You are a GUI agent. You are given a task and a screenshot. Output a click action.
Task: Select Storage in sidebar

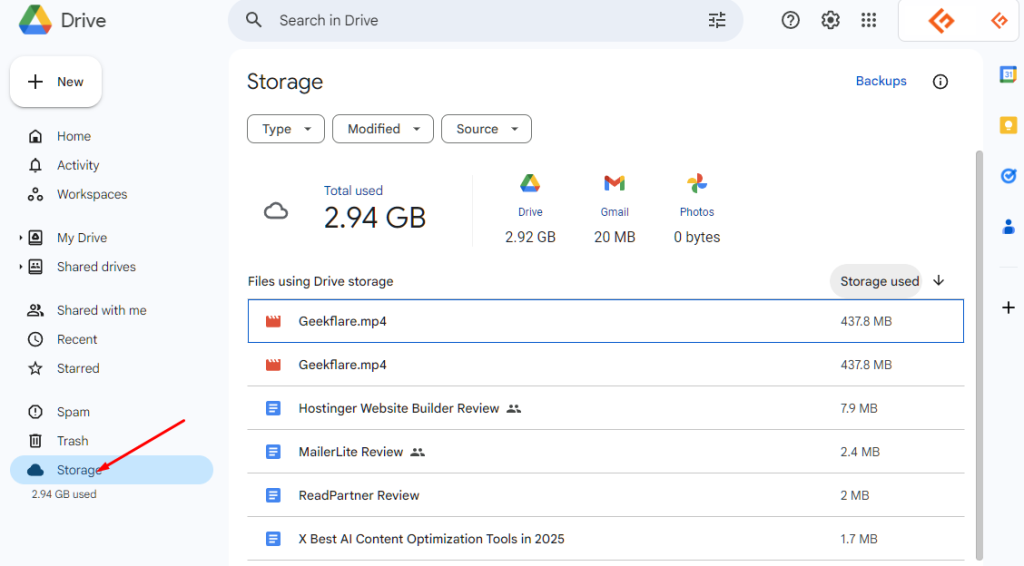tap(112, 470)
